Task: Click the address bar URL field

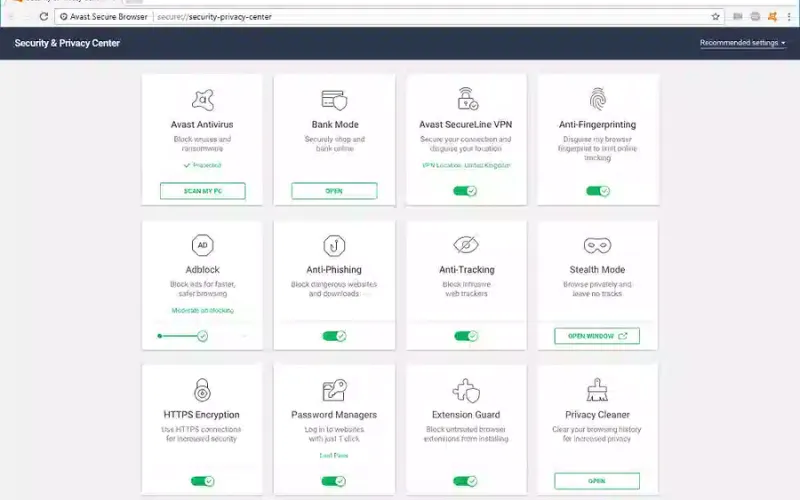Action: 388,16
